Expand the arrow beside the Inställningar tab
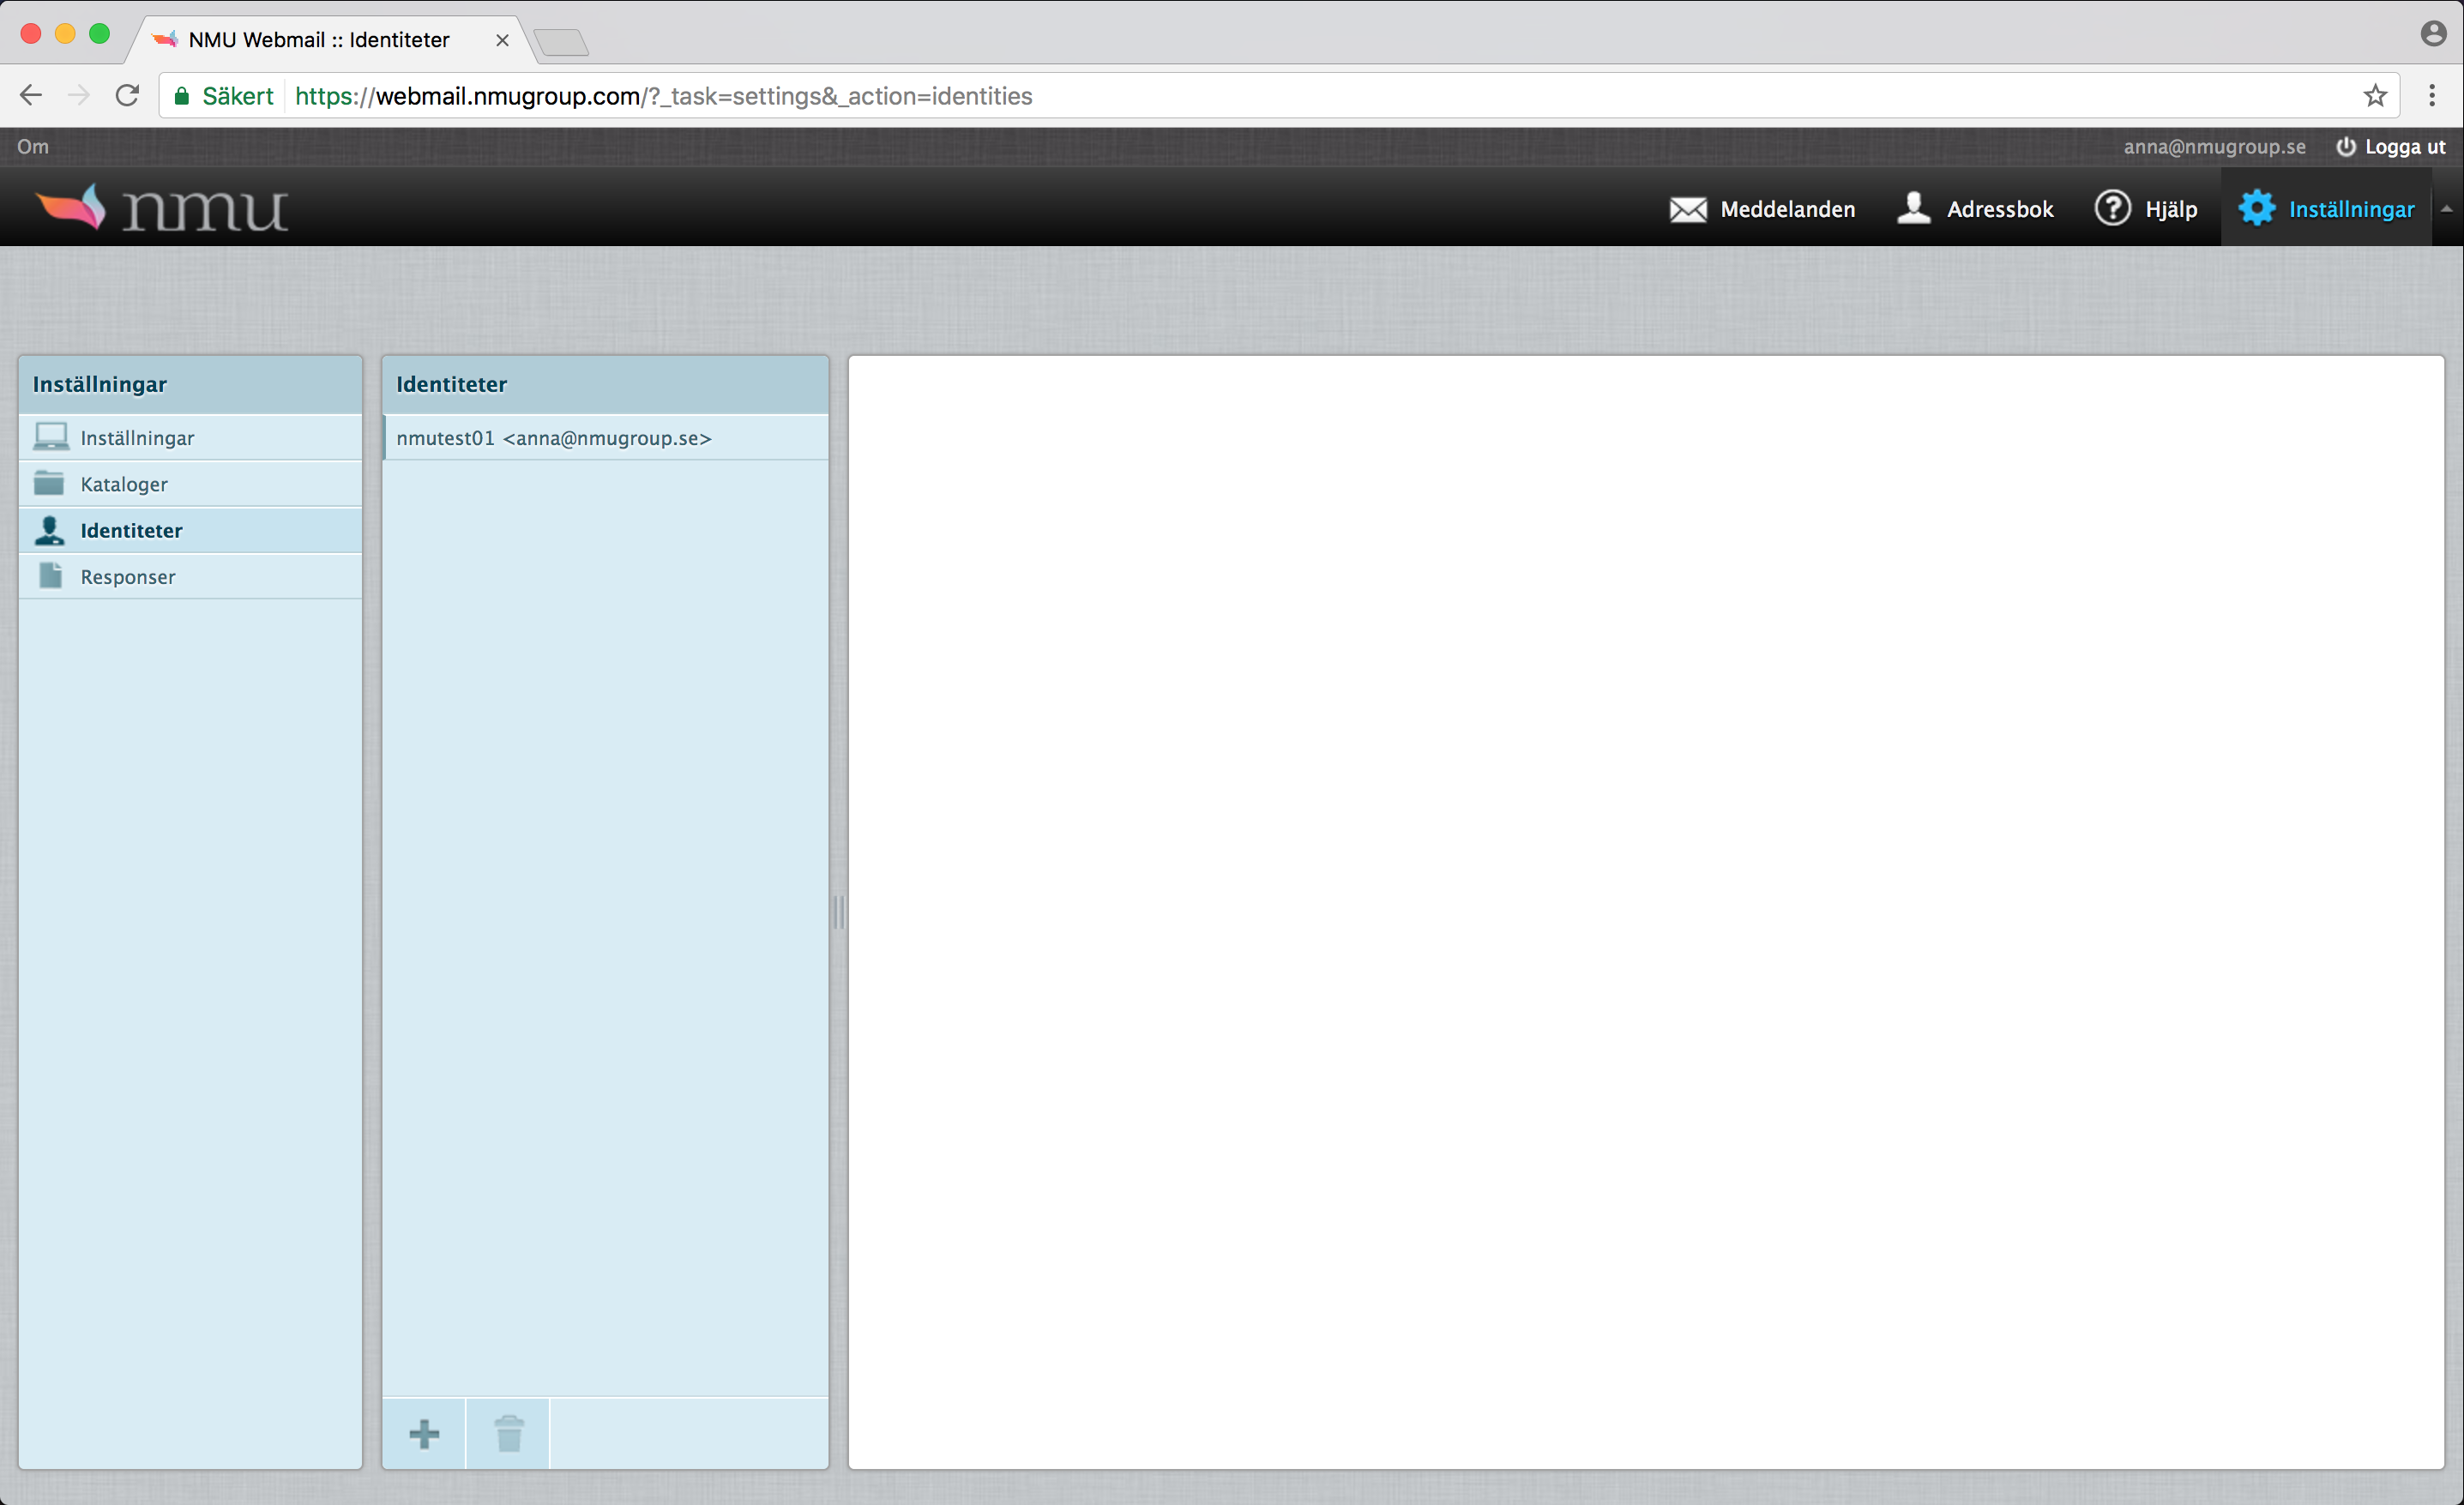 click(x=2447, y=209)
